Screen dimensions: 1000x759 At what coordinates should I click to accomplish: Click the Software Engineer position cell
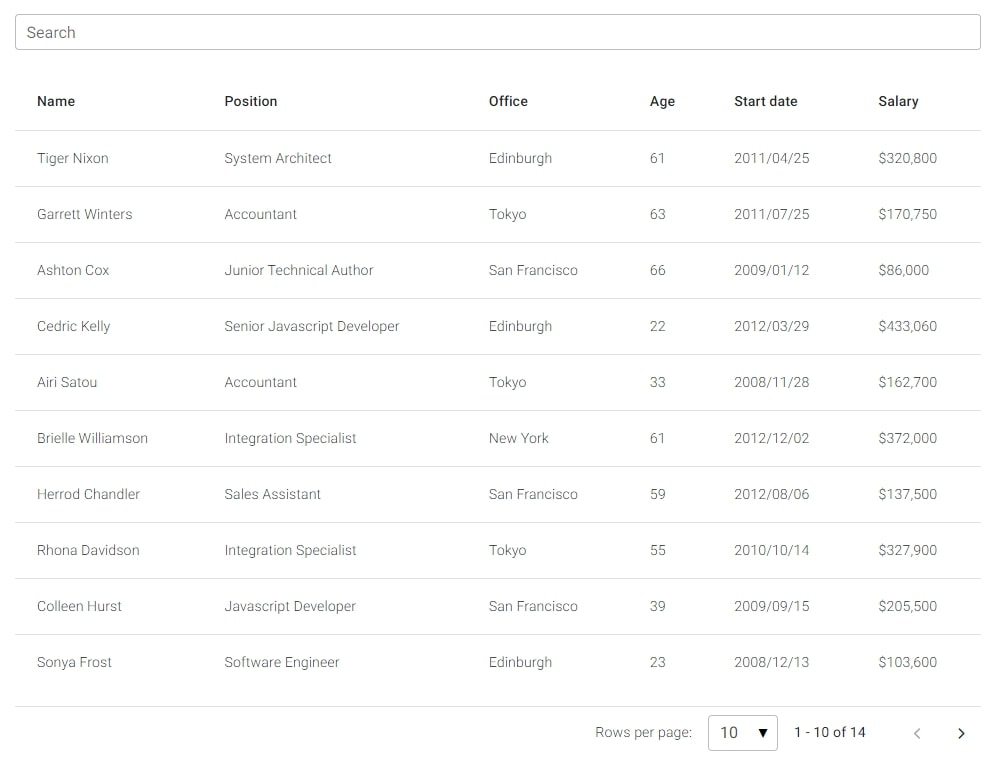(x=282, y=663)
